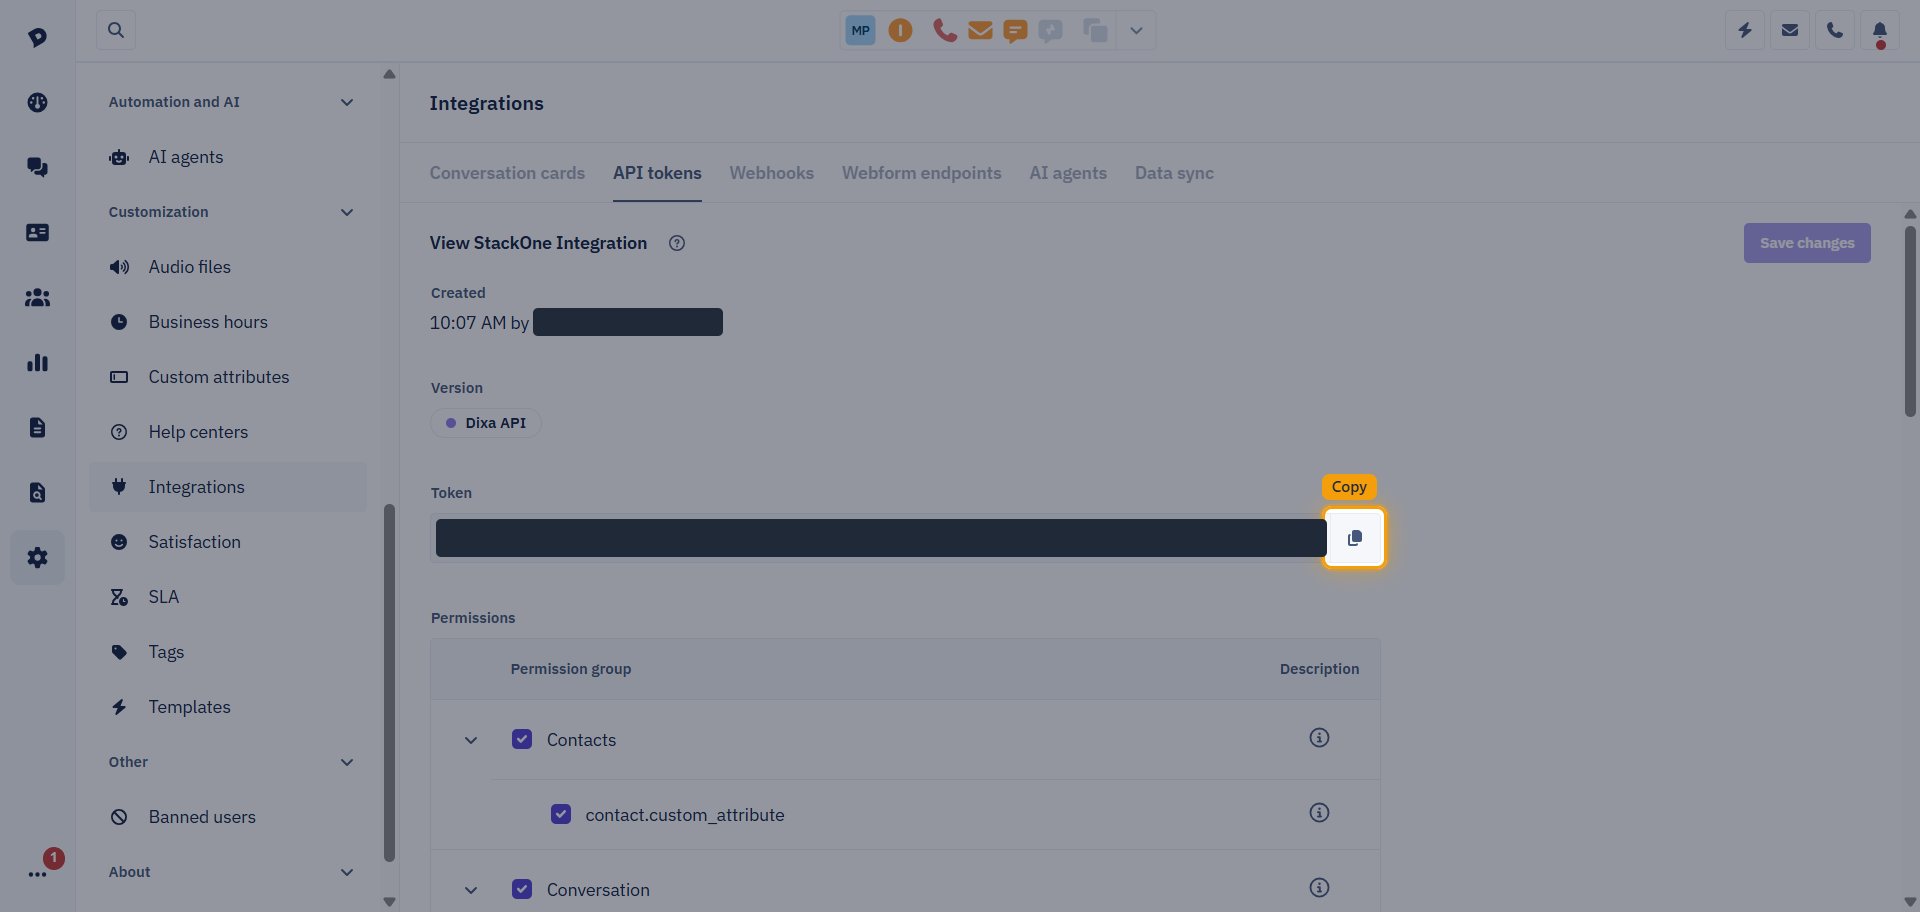The width and height of the screenshot is (1920, 913).
Task: Open Banned users in the sidebar
Action: tap(228, 817)
